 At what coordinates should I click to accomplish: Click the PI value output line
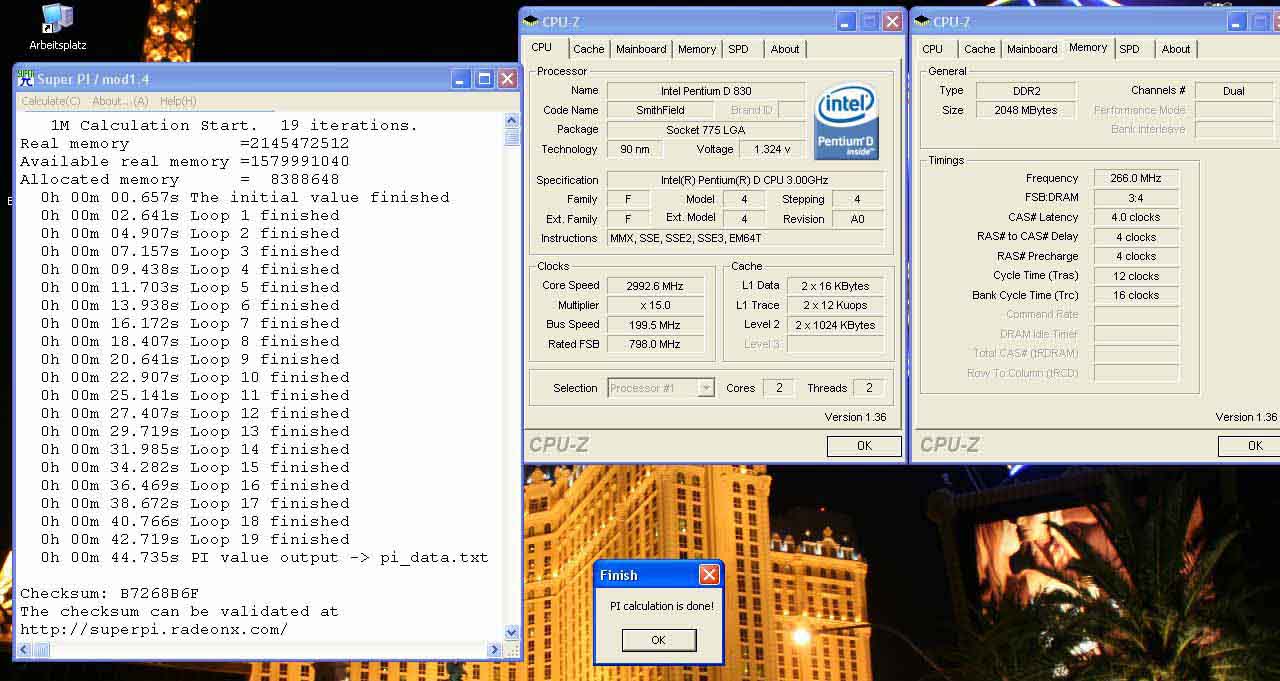coord(264,557)
